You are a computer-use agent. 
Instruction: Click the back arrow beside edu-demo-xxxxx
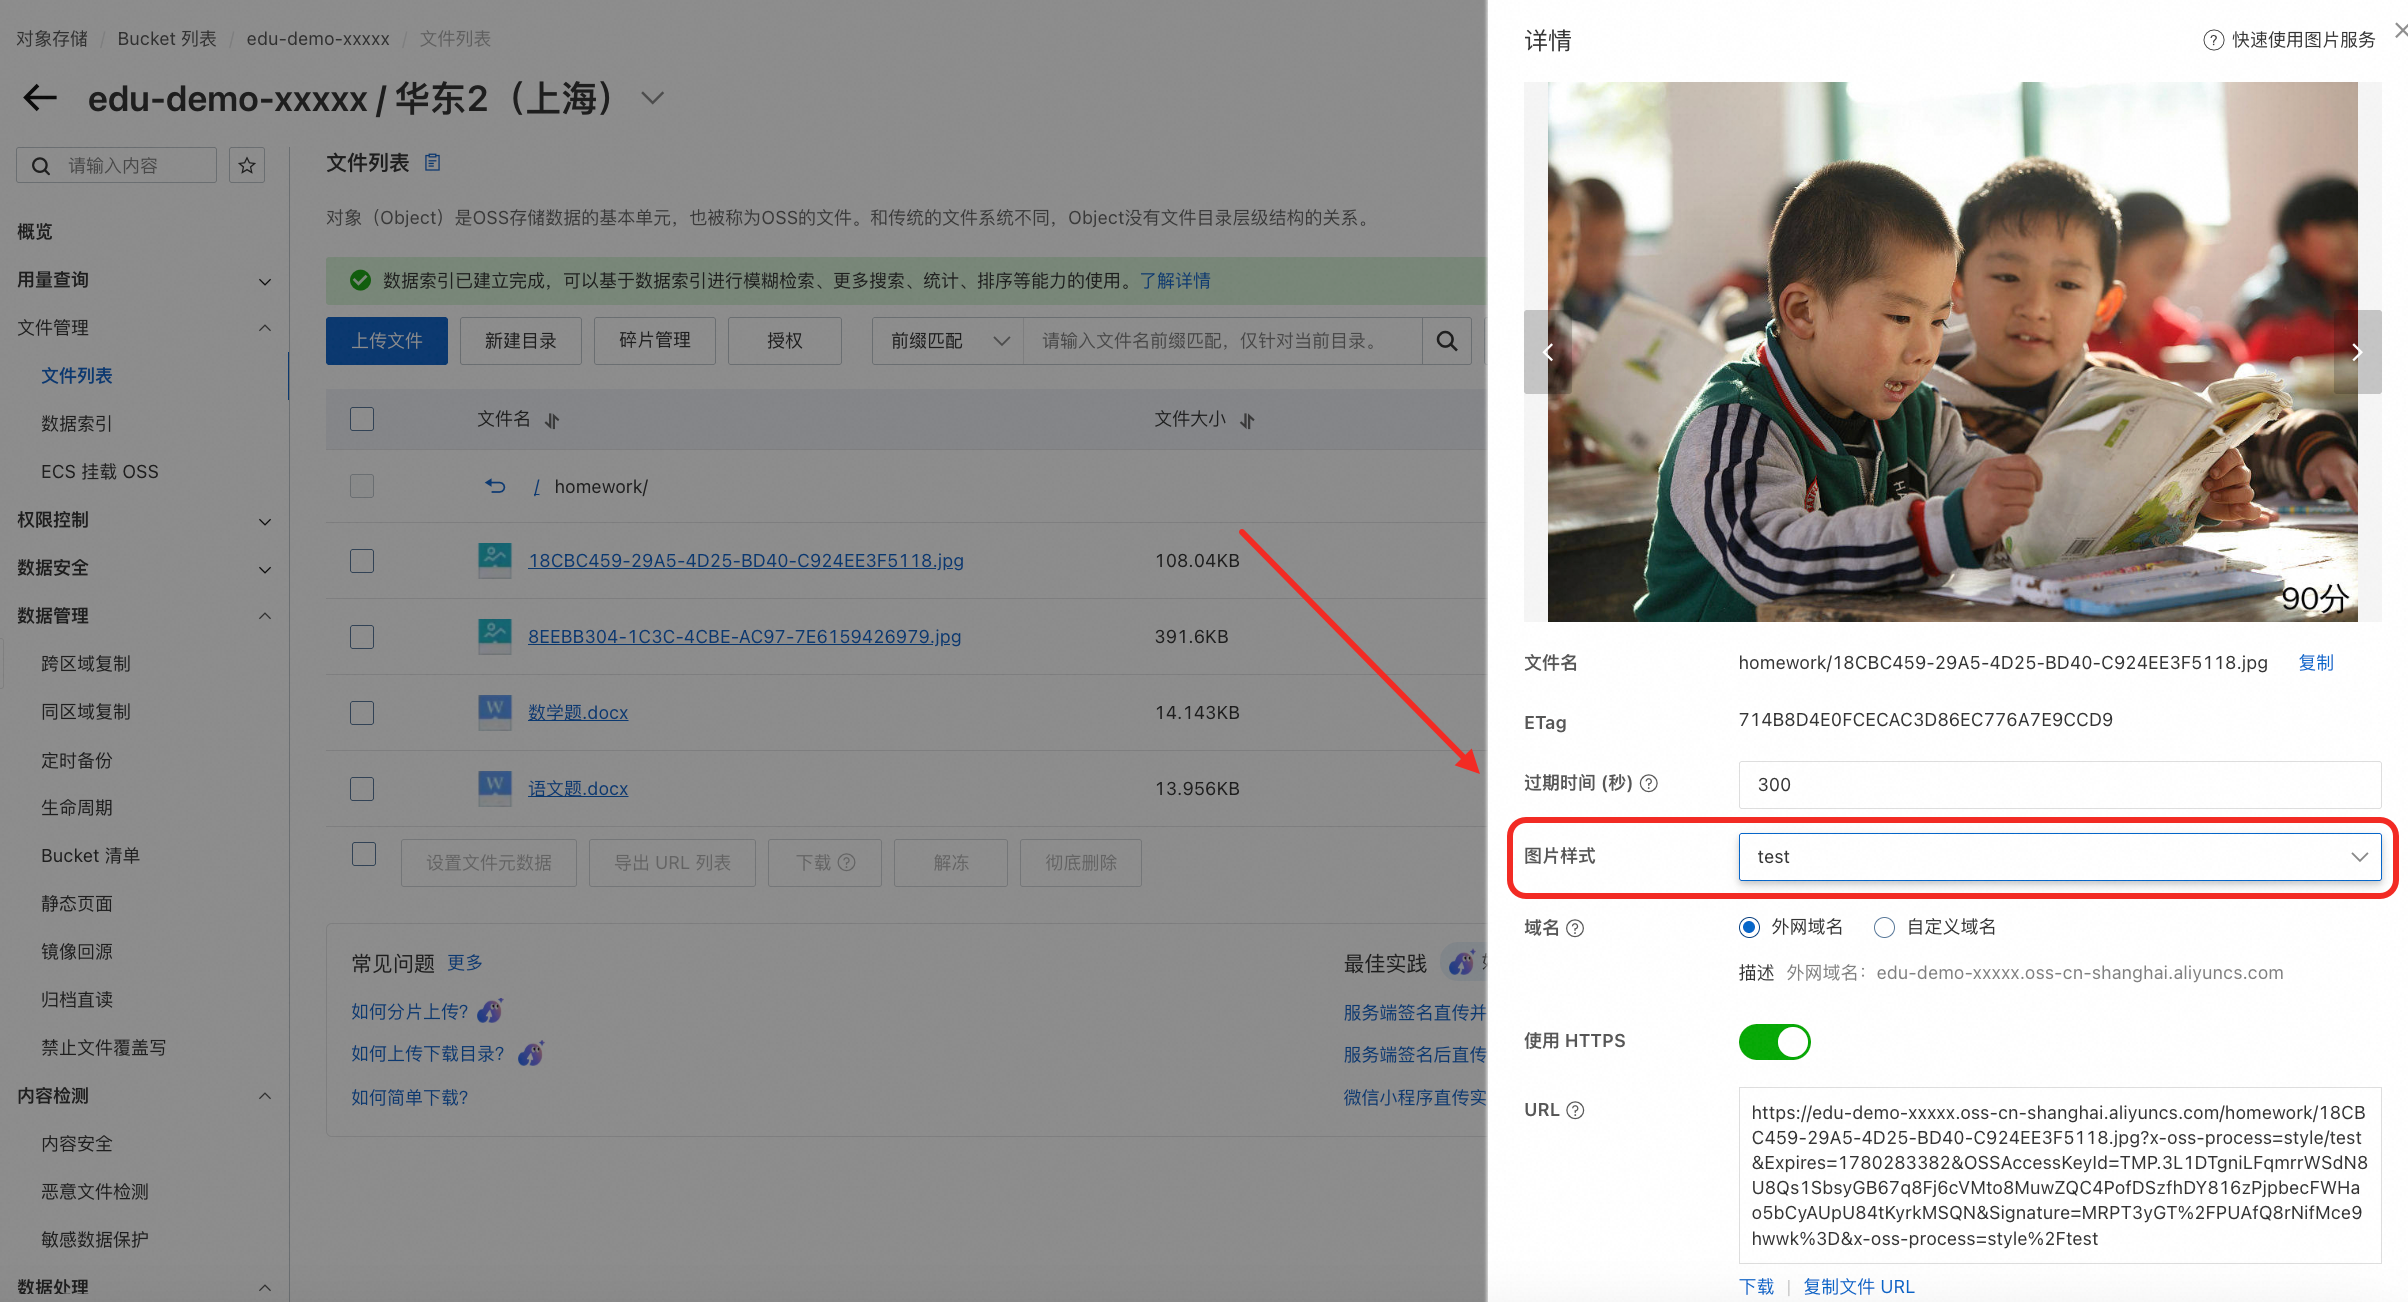(40, 98)
